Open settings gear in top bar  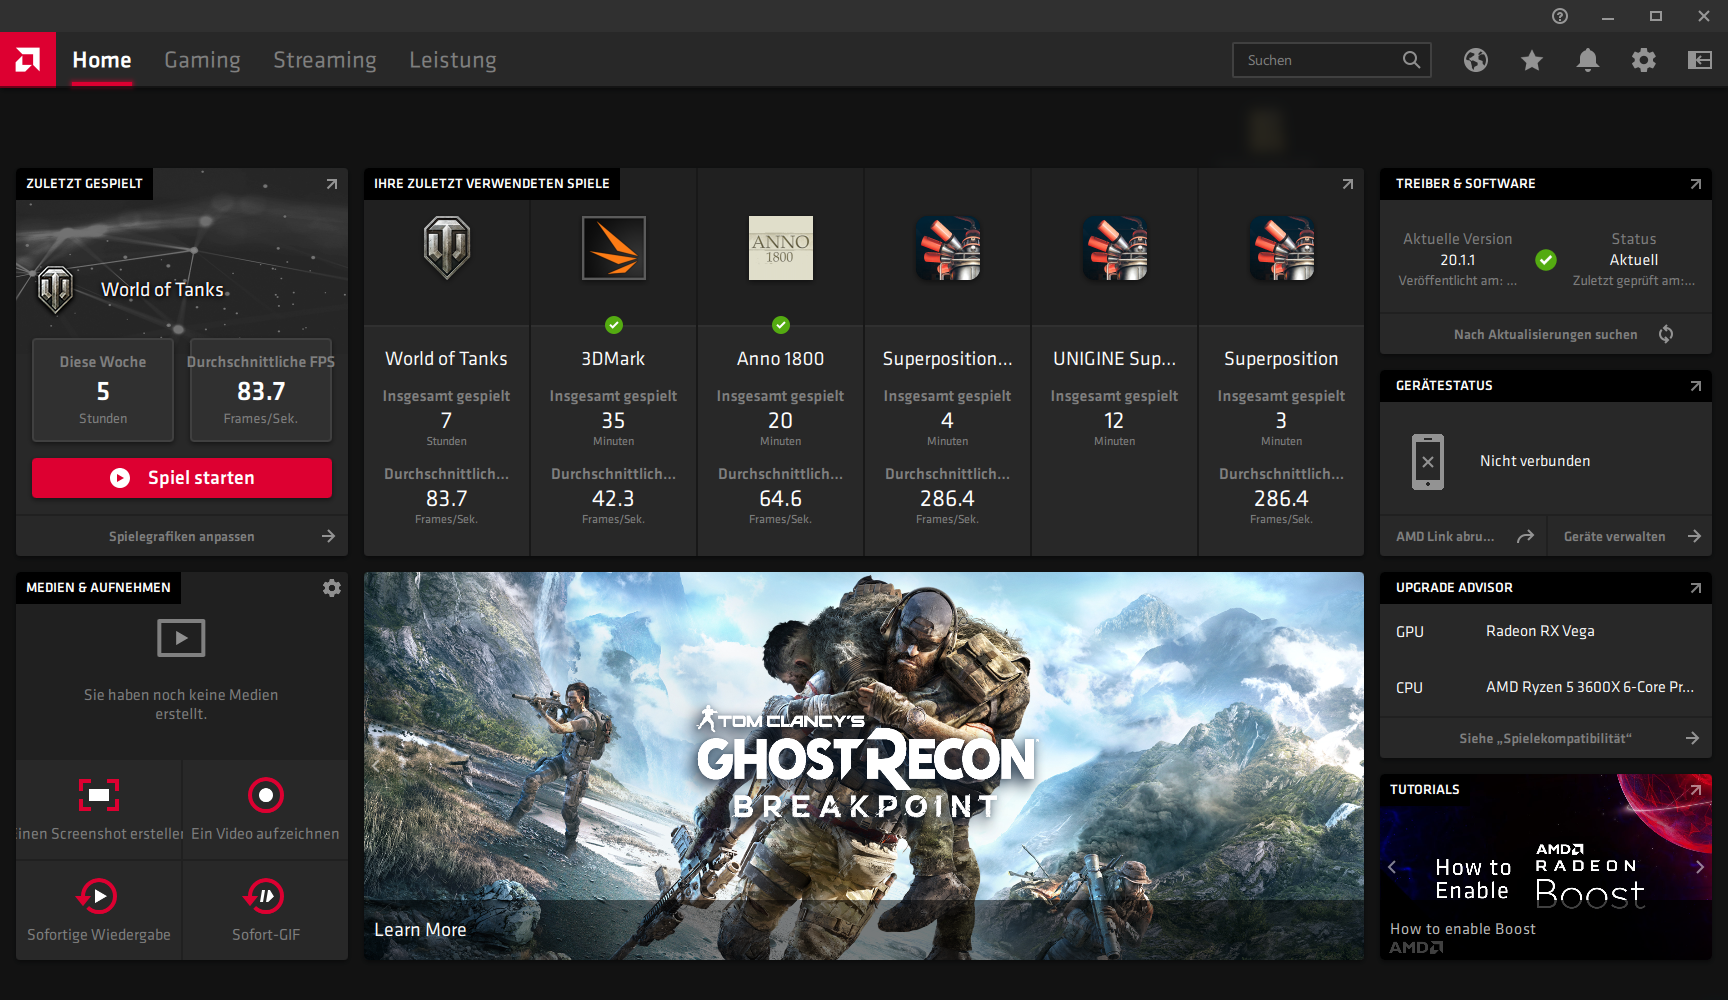pos(1644,60)
